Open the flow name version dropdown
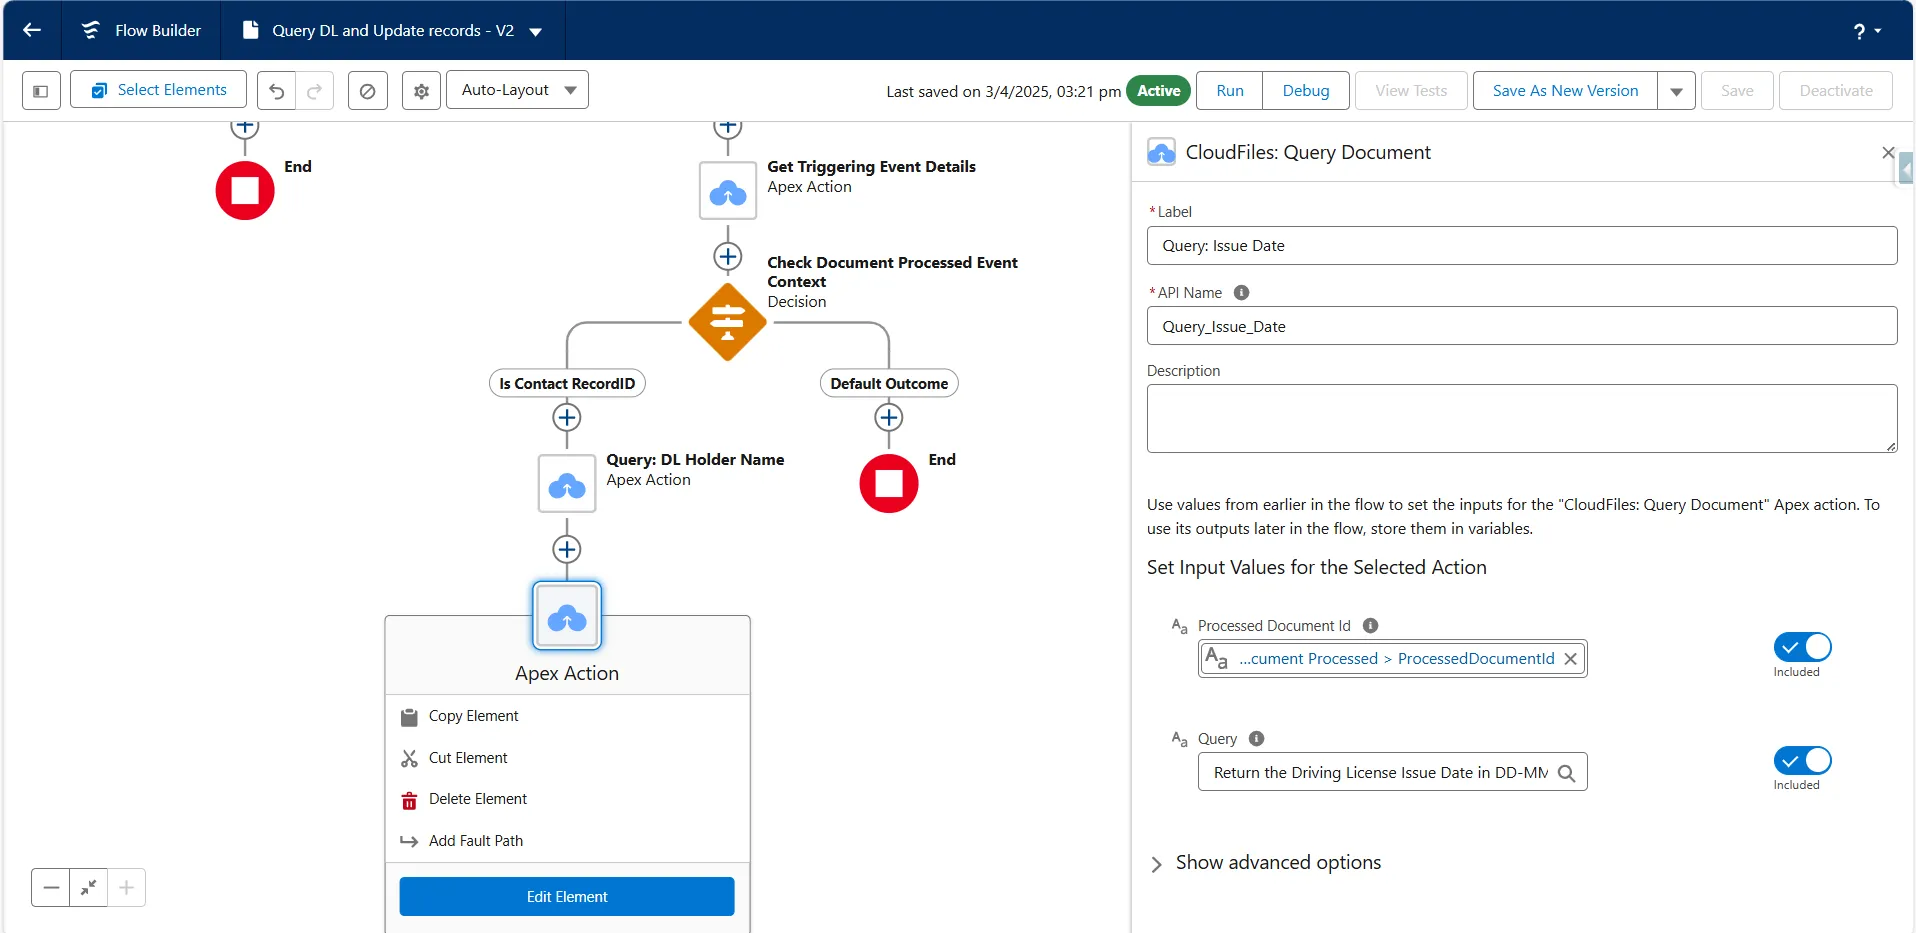 click(536, 32)
